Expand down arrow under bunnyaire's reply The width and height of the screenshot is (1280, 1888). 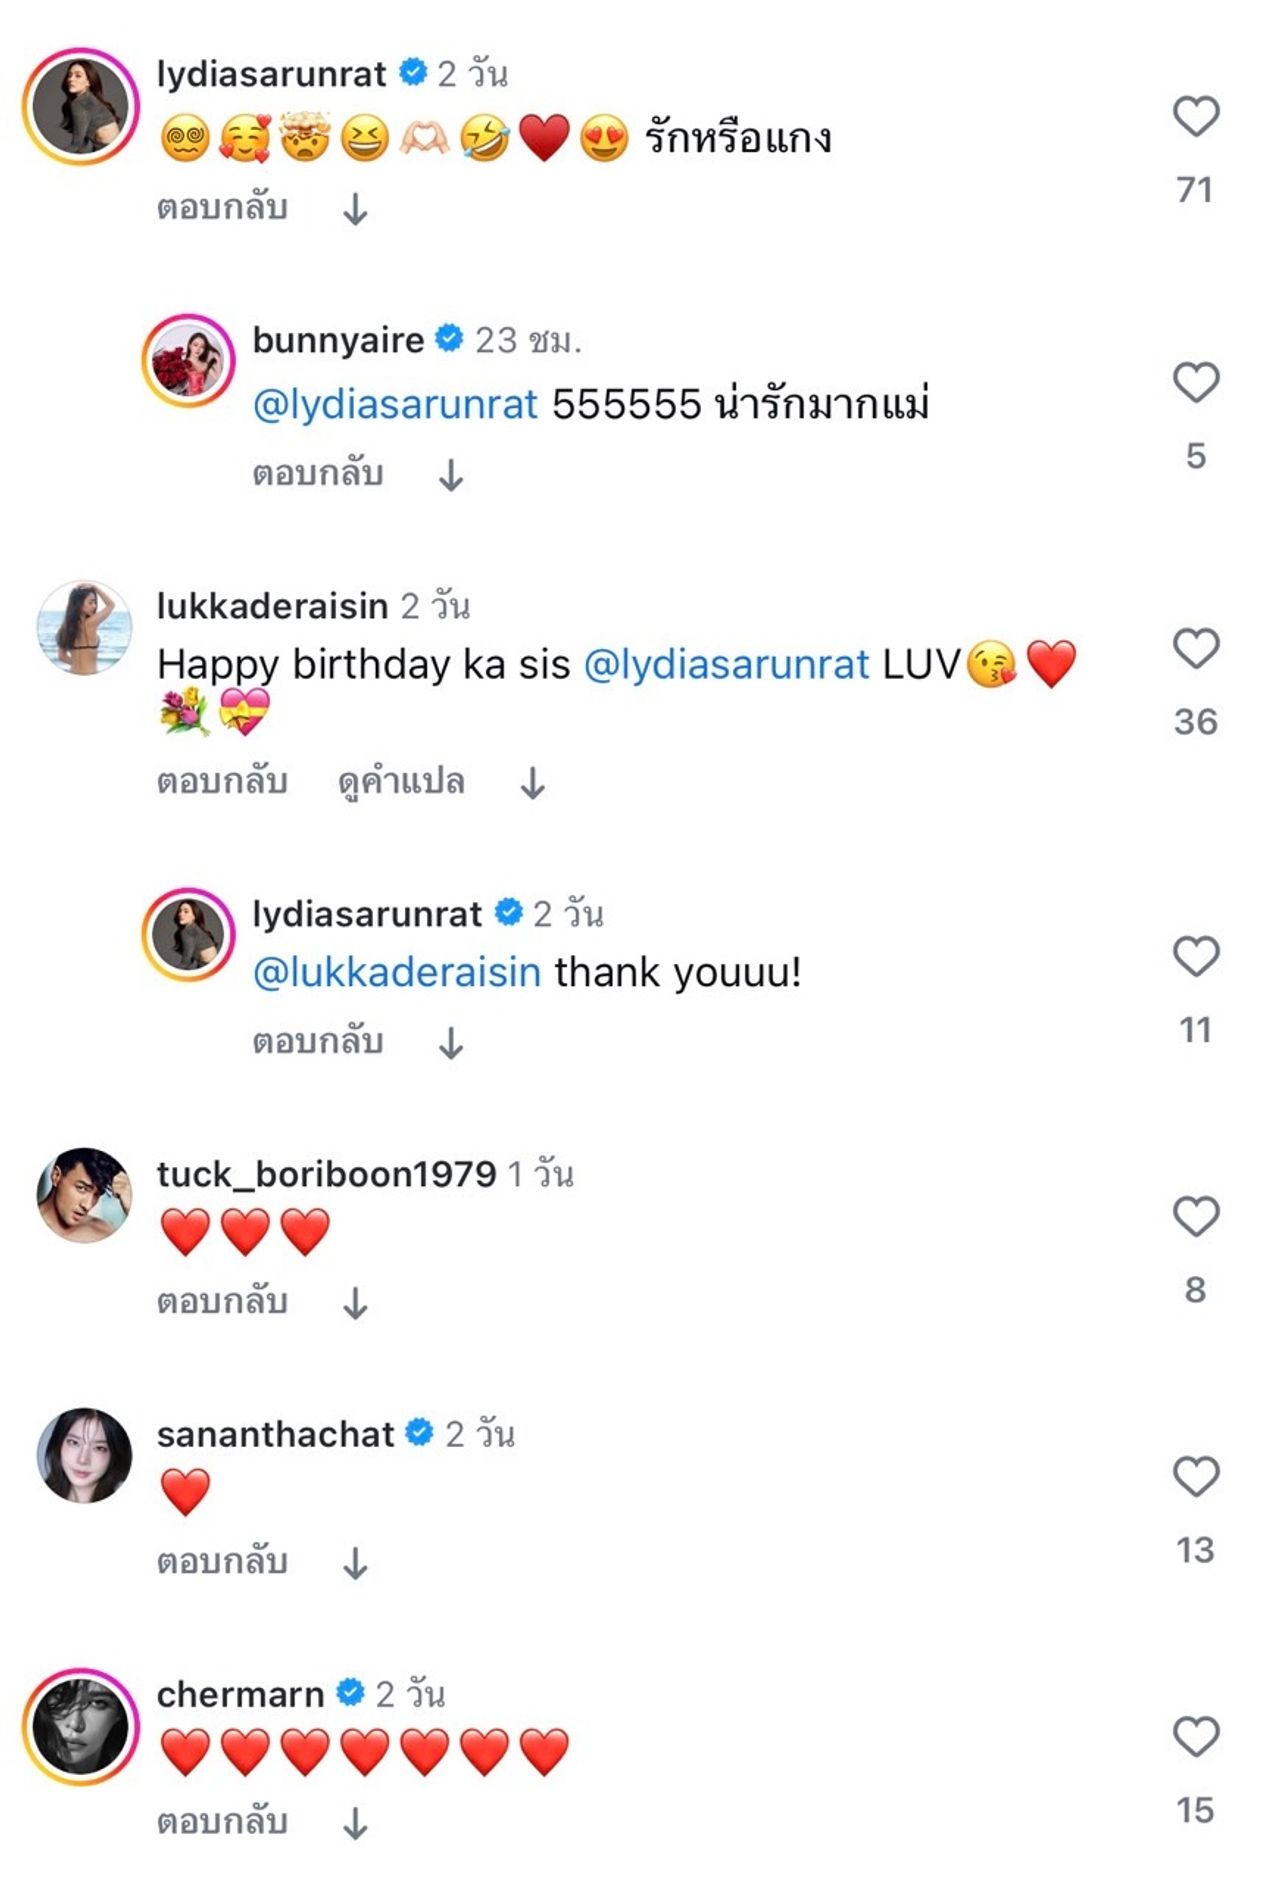pos(451,475)
